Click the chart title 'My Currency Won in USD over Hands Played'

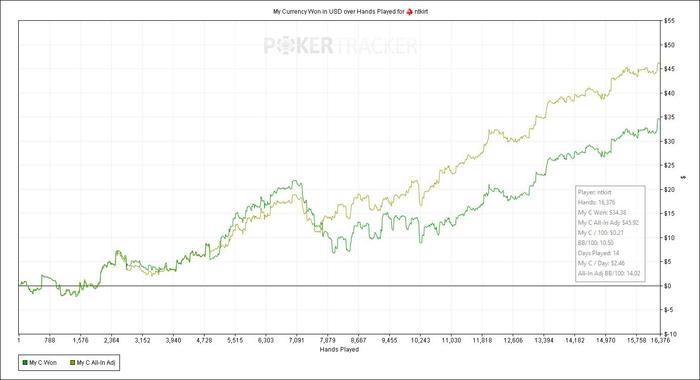334,12
